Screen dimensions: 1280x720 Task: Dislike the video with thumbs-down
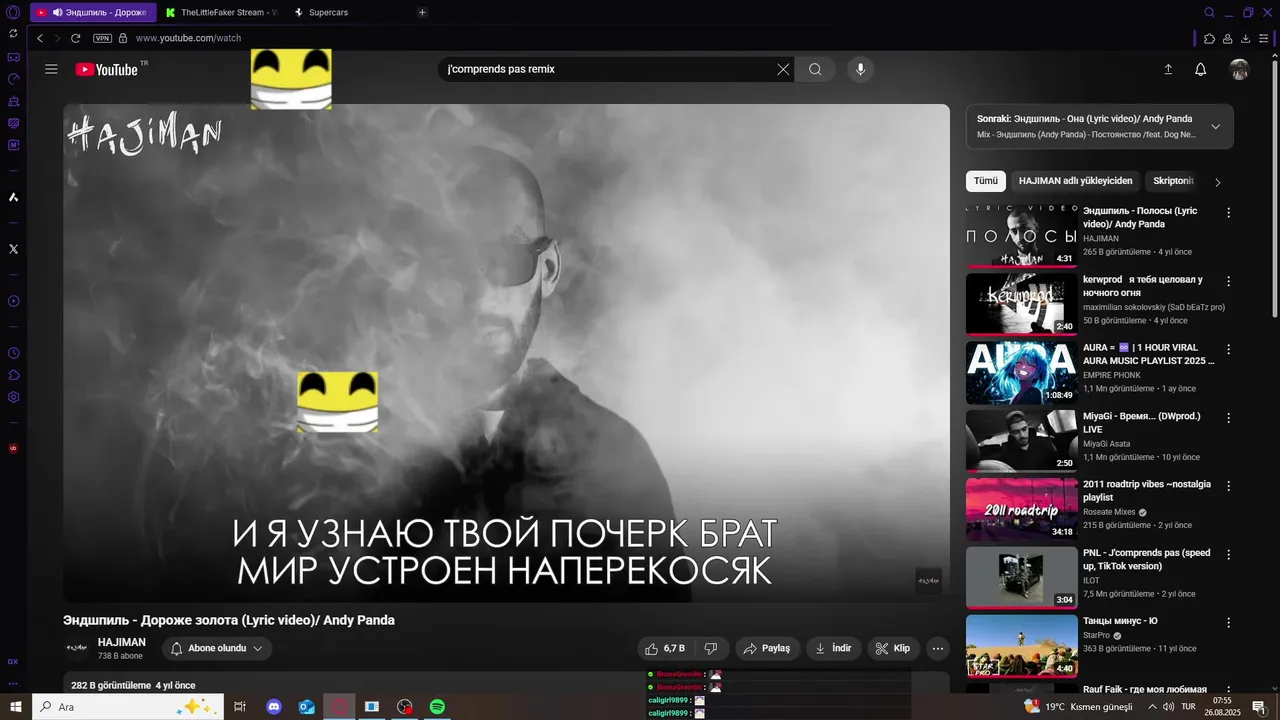coord(711,648)
